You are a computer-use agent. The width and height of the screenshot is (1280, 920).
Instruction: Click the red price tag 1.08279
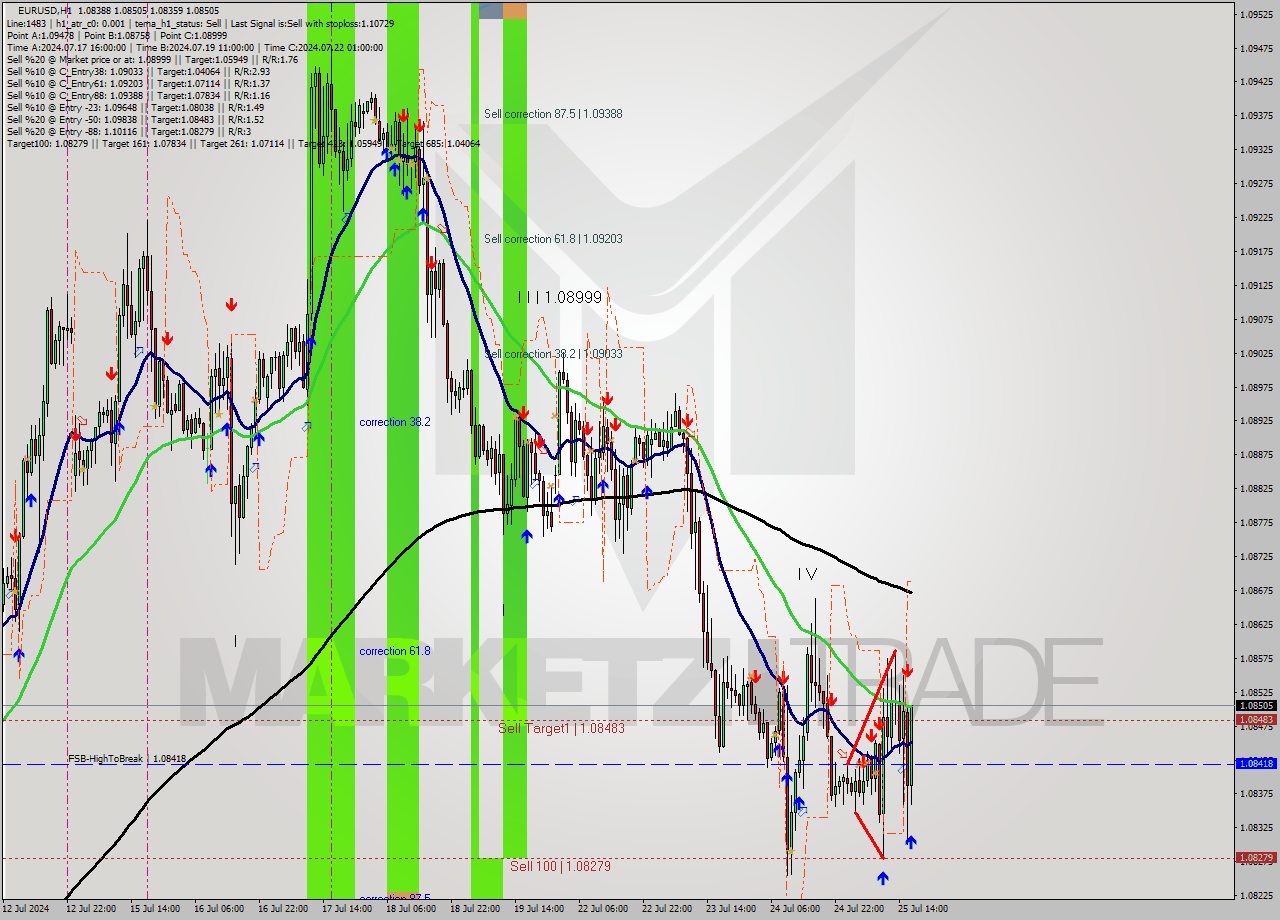click(1256, 858)
